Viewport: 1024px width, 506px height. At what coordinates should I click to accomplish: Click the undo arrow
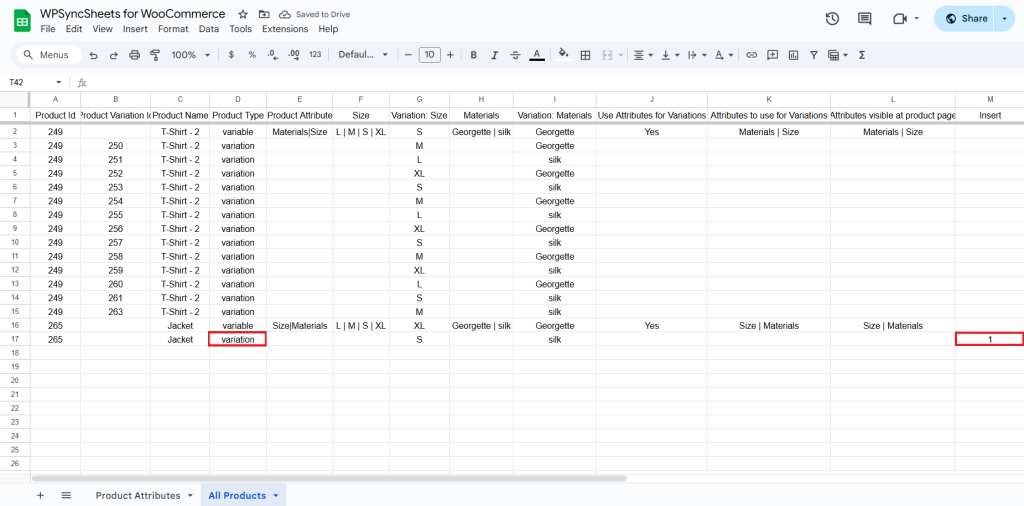click(x=93, y=55)
